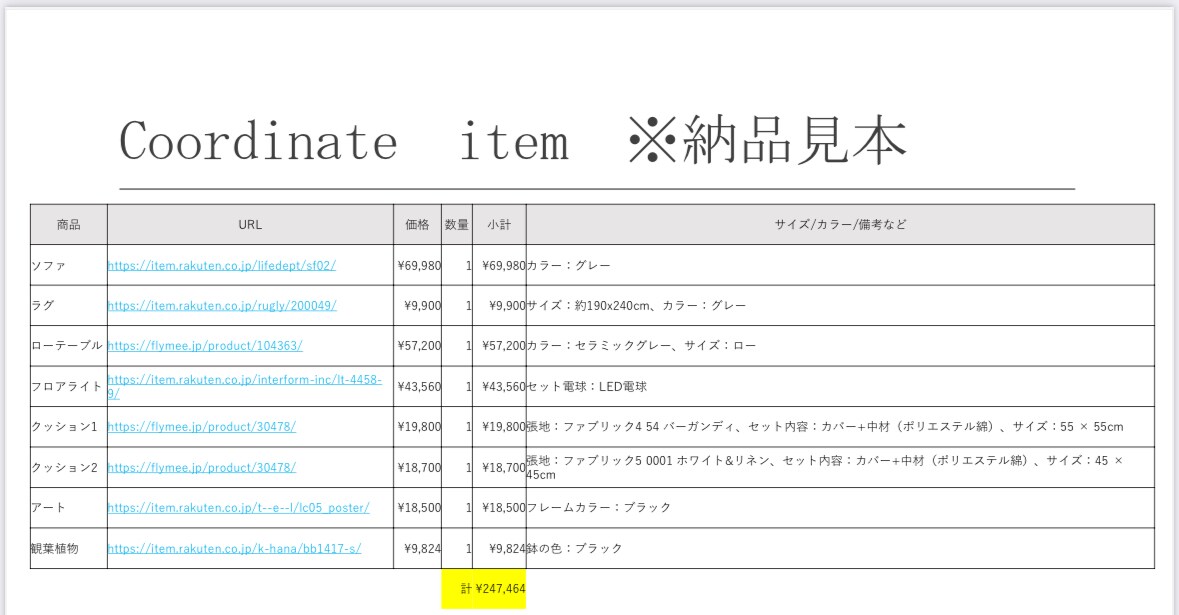1179x615 pixels.
Task: Select ¥57,200 in the 小計 column
Action: click(504, 346)
